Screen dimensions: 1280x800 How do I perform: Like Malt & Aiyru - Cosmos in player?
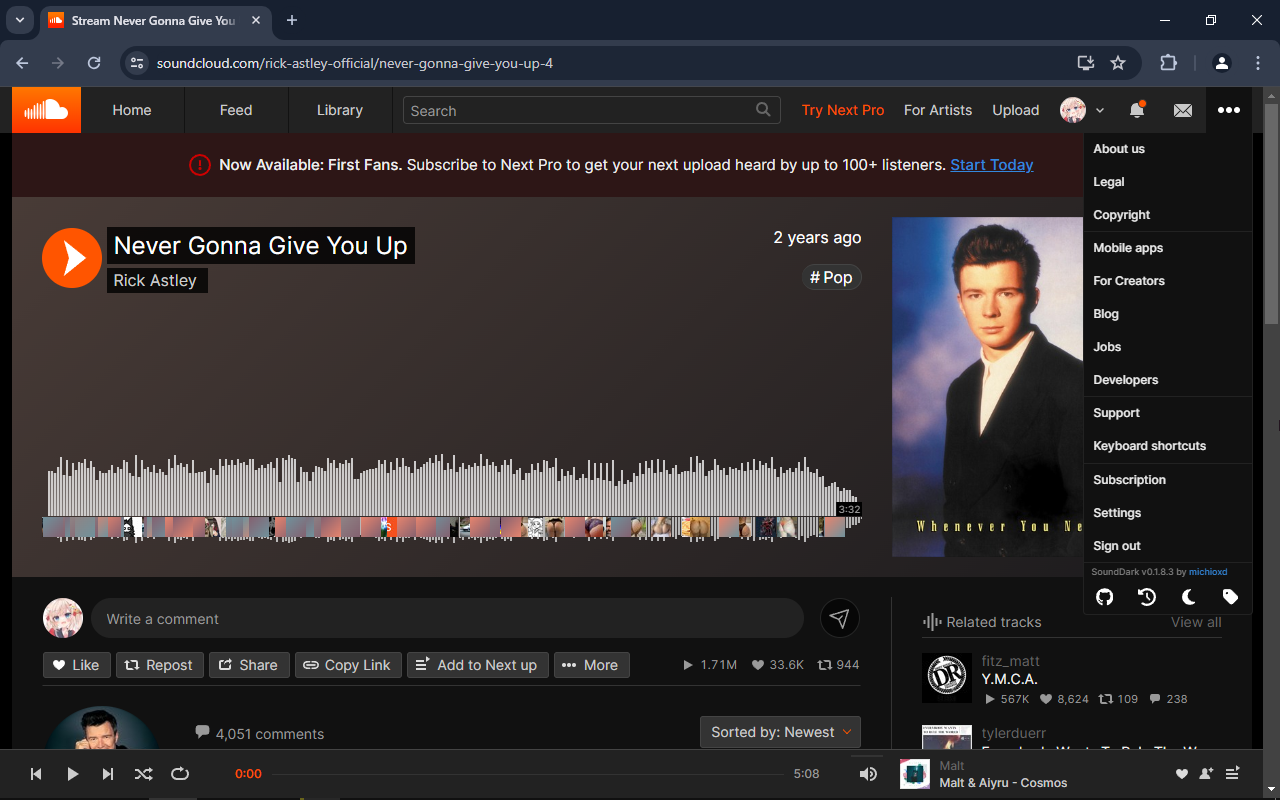pyautogui.click(x=1182, y=774)
